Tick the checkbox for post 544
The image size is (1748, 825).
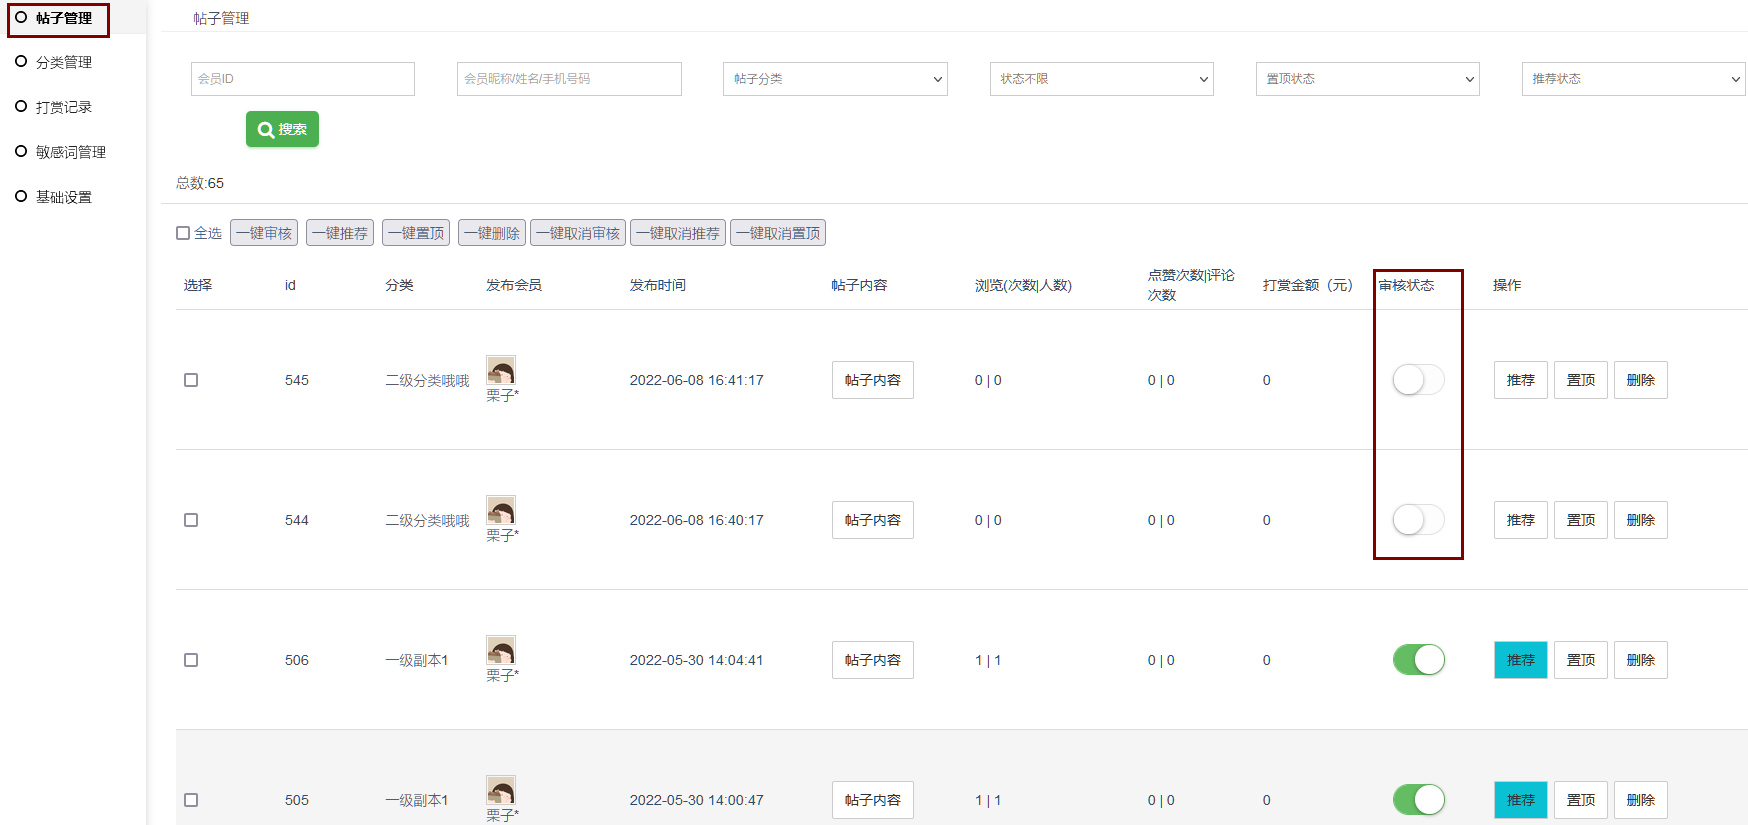coord(191,520)
